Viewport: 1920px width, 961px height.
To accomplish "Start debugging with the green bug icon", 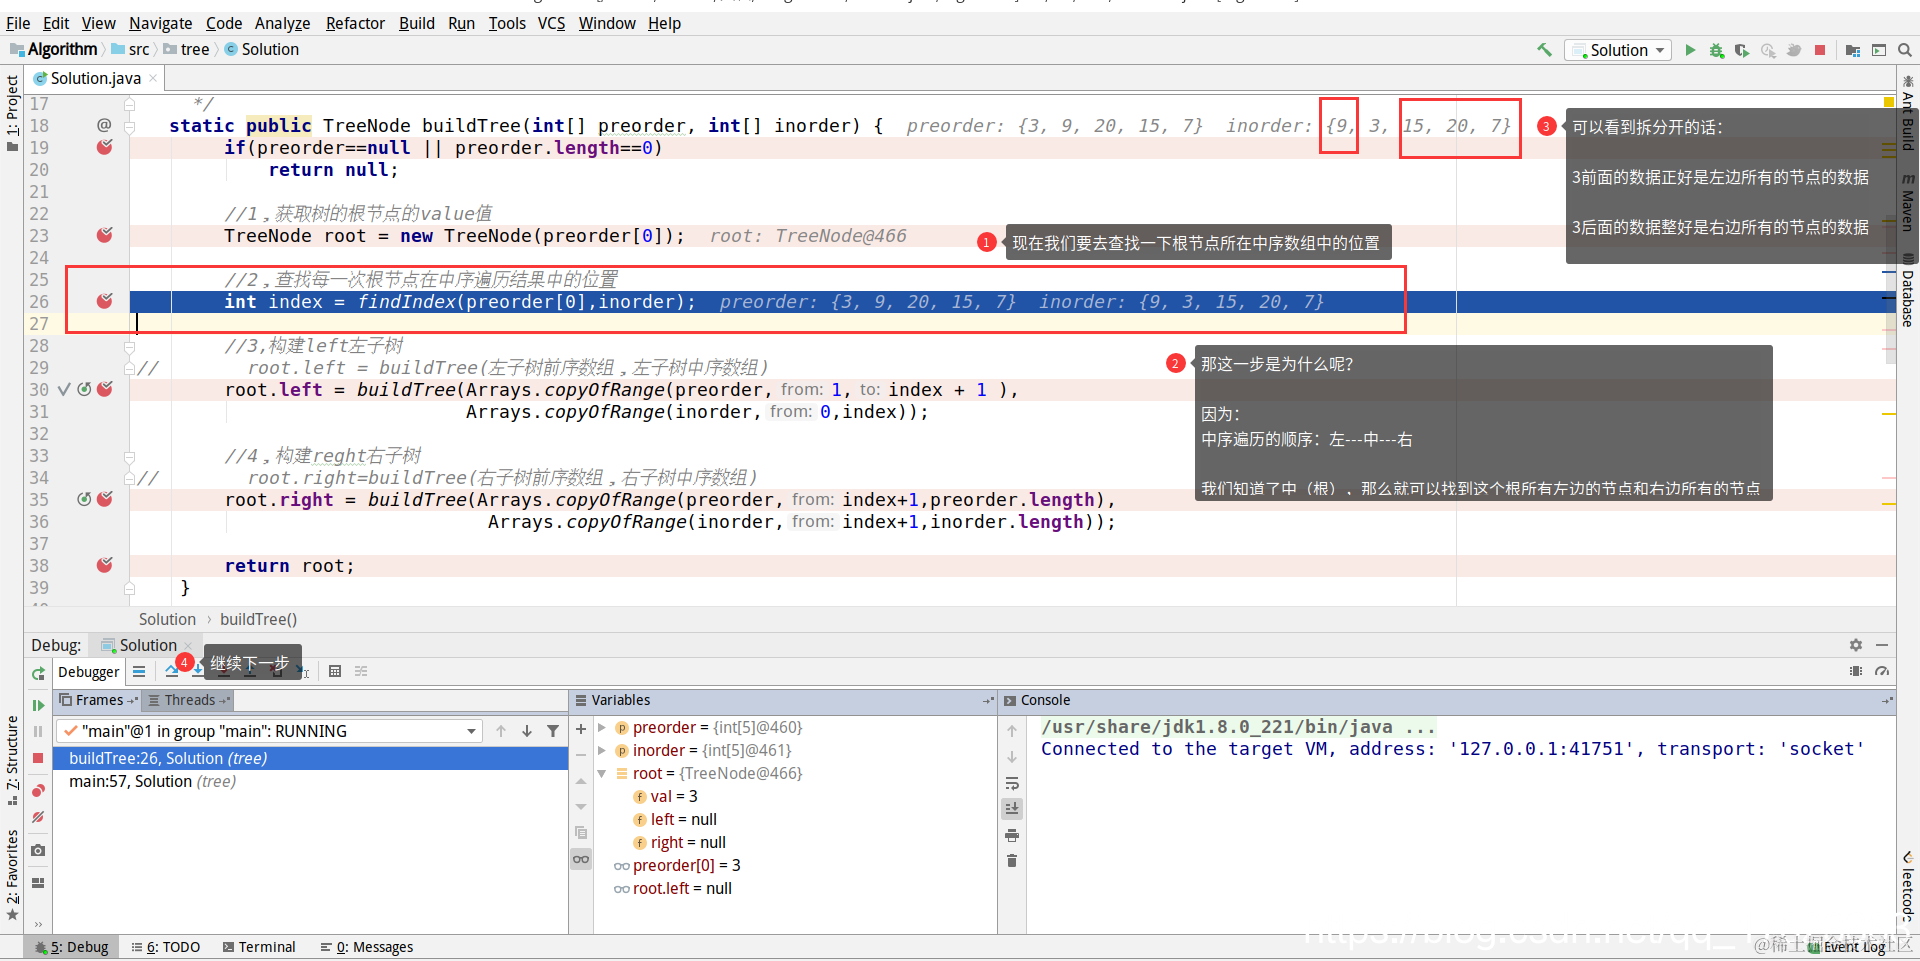I will [1716, 50].
